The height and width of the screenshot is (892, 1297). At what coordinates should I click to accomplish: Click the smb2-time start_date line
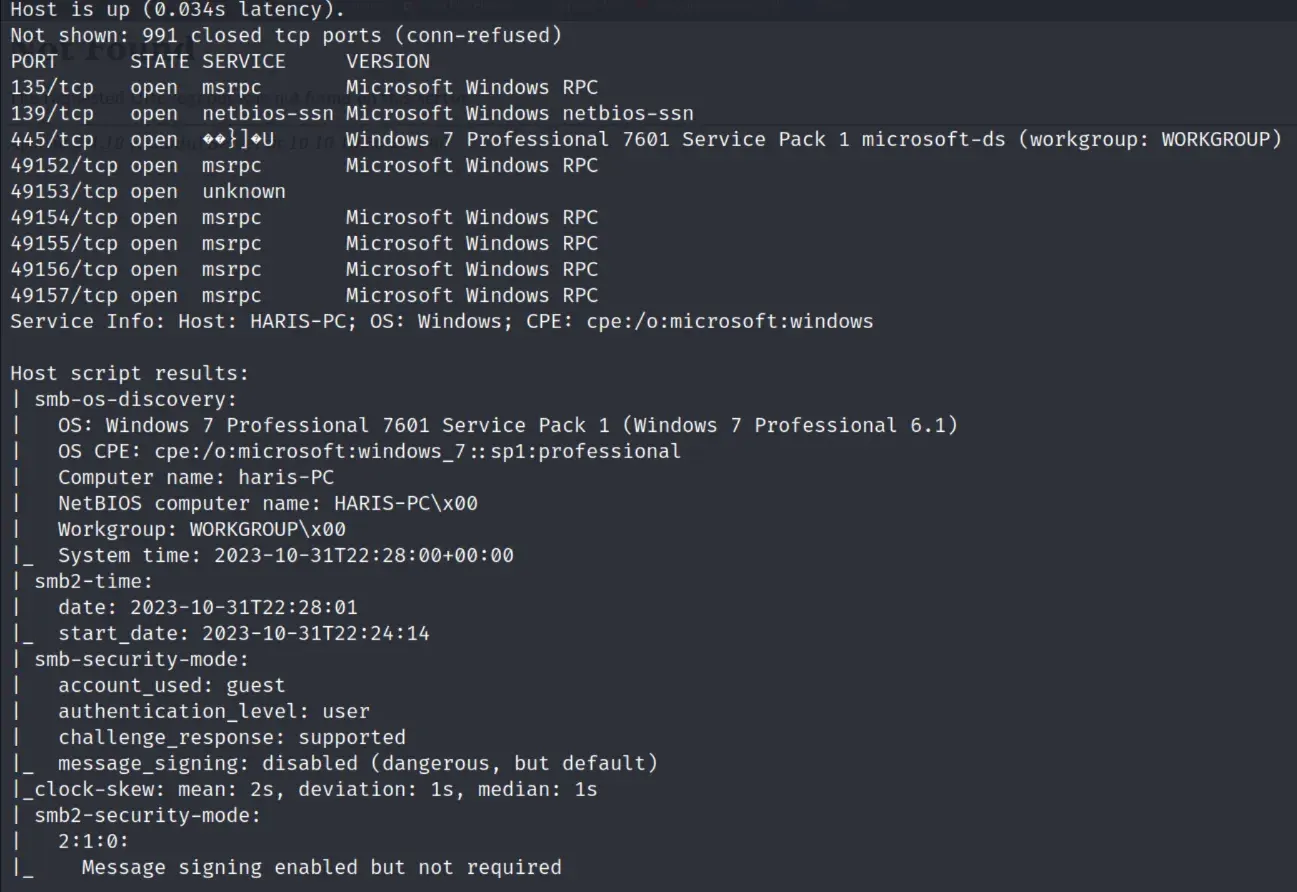[x=243, y=633]
